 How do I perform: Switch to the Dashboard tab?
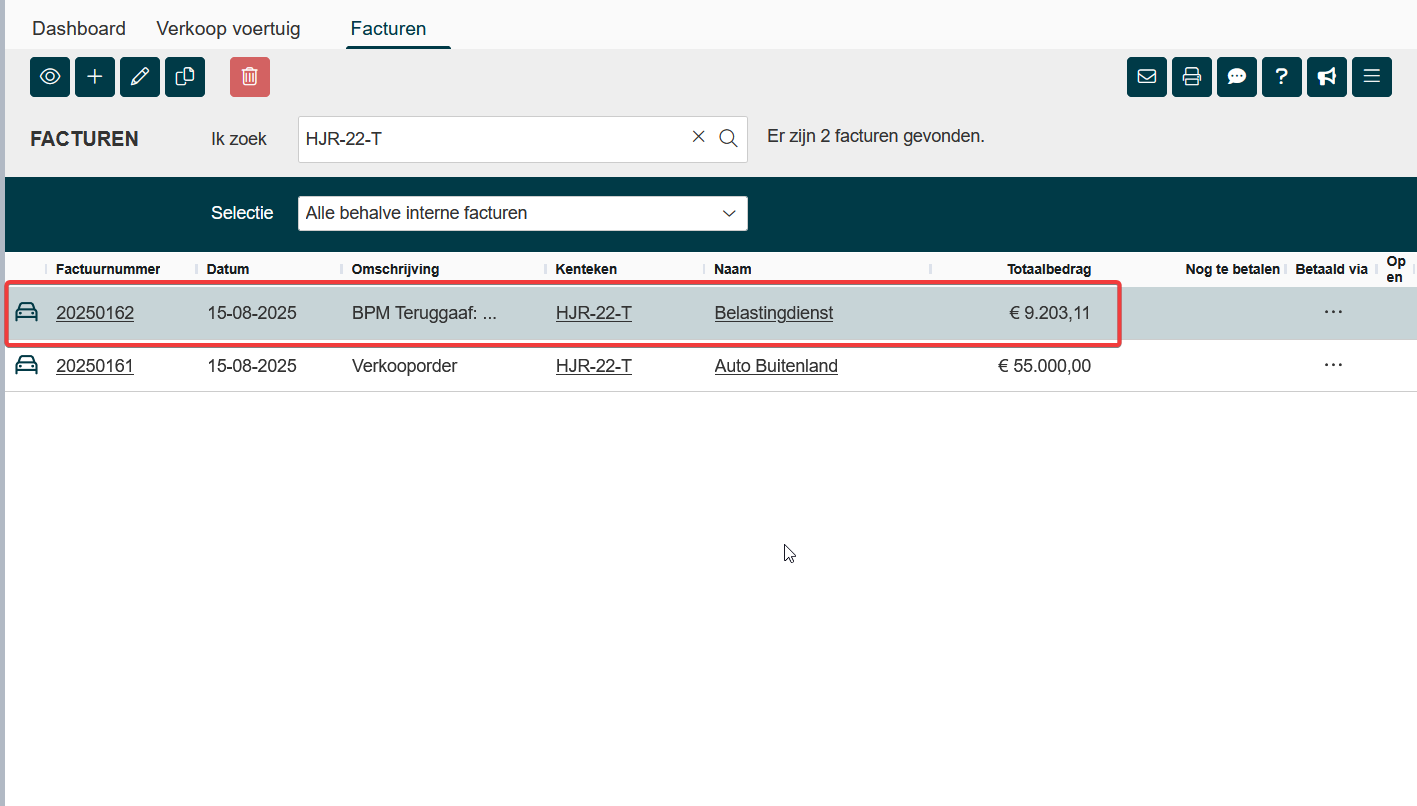(x=79, y=28)
